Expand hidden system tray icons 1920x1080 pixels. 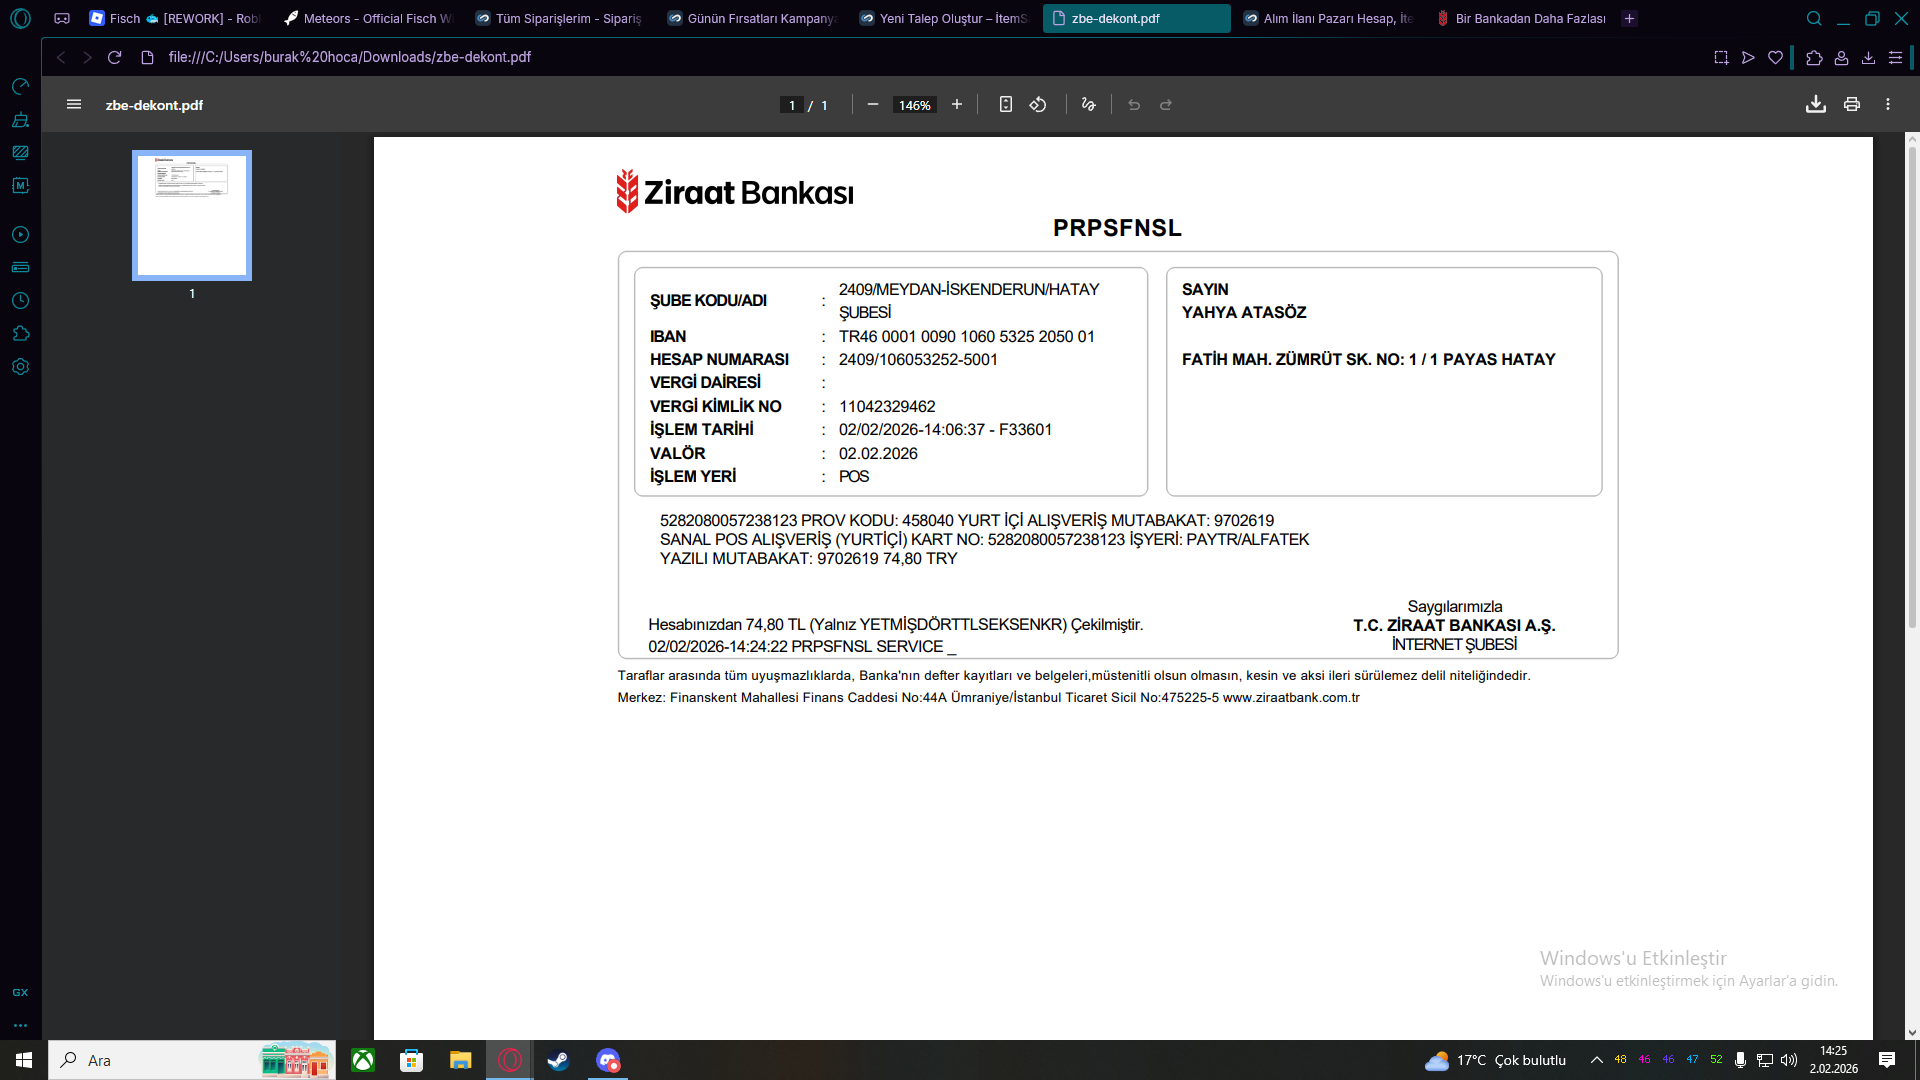tap(1596, 1060)
